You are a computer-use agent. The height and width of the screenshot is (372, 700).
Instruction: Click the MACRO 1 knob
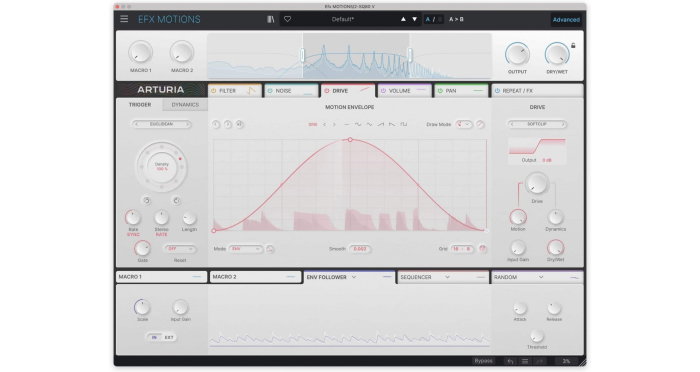tap(140, 52)
